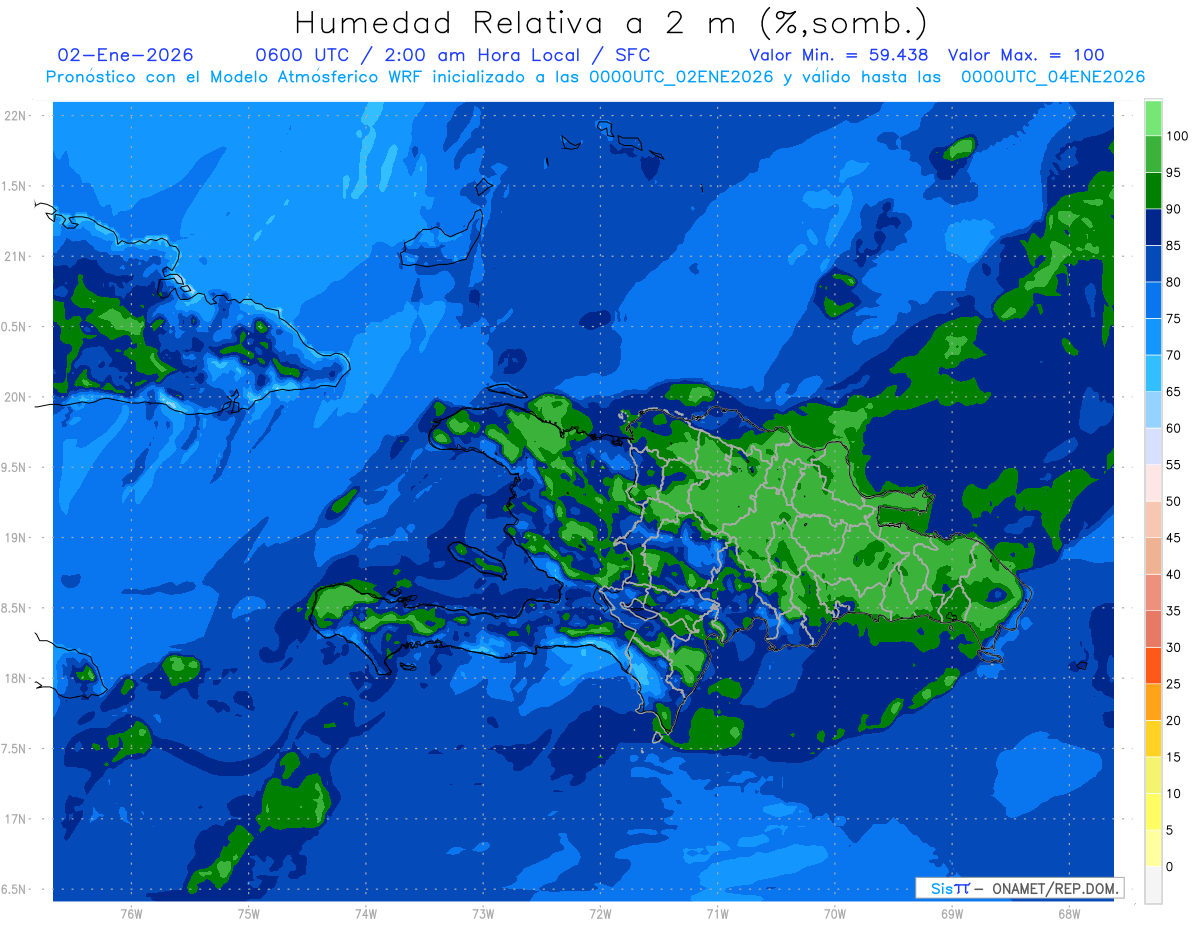Click the color scale label '60'
1200x927 pixels.
[1173, 428]
